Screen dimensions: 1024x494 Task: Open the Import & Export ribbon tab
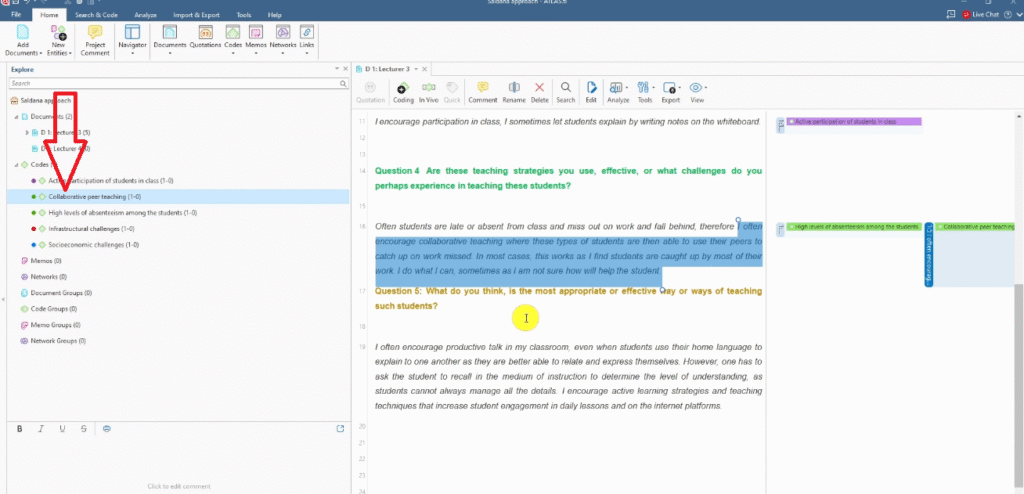coord(195,15)
